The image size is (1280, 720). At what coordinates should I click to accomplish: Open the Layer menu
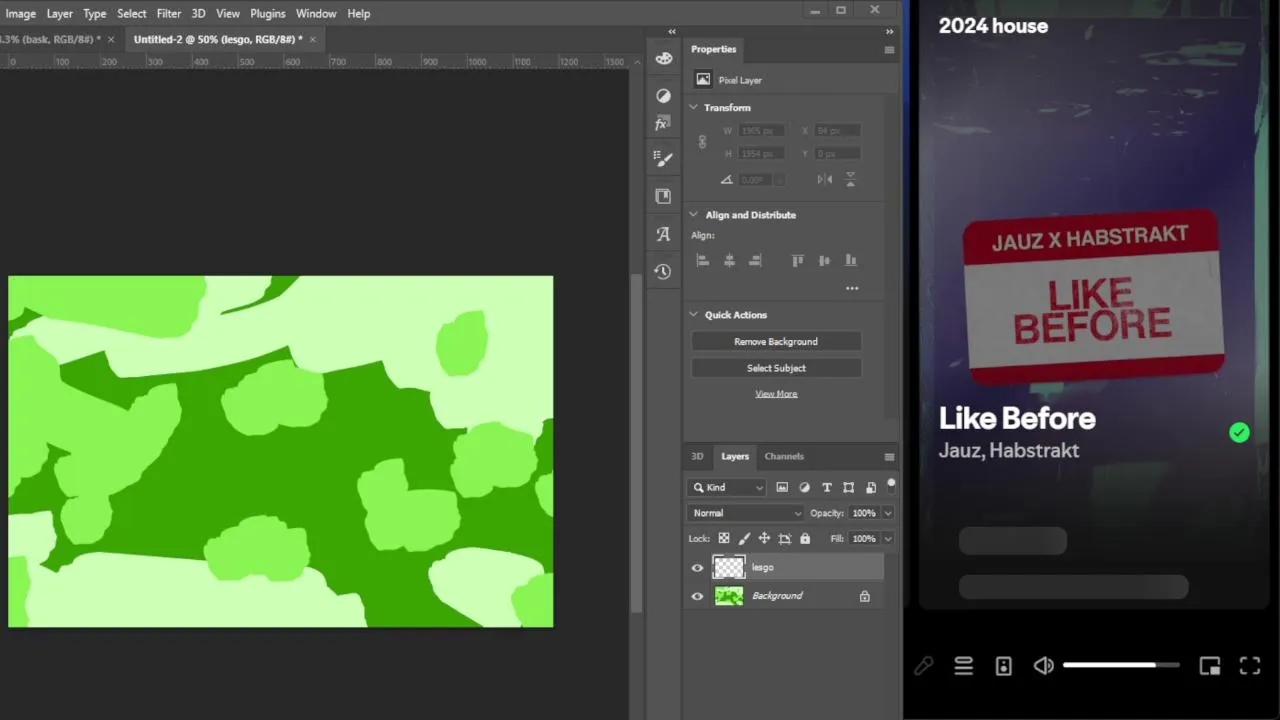(x=60, y=13)
